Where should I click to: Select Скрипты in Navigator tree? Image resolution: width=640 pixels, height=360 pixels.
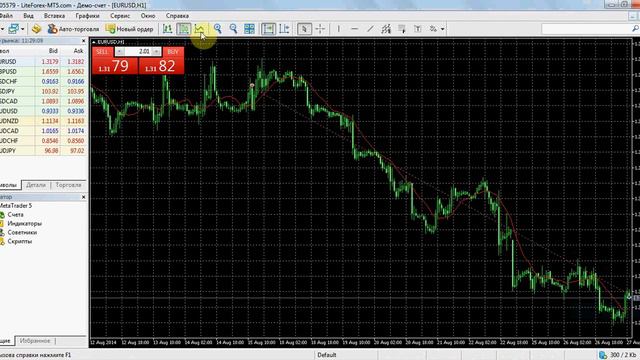[x=20, y=242]
